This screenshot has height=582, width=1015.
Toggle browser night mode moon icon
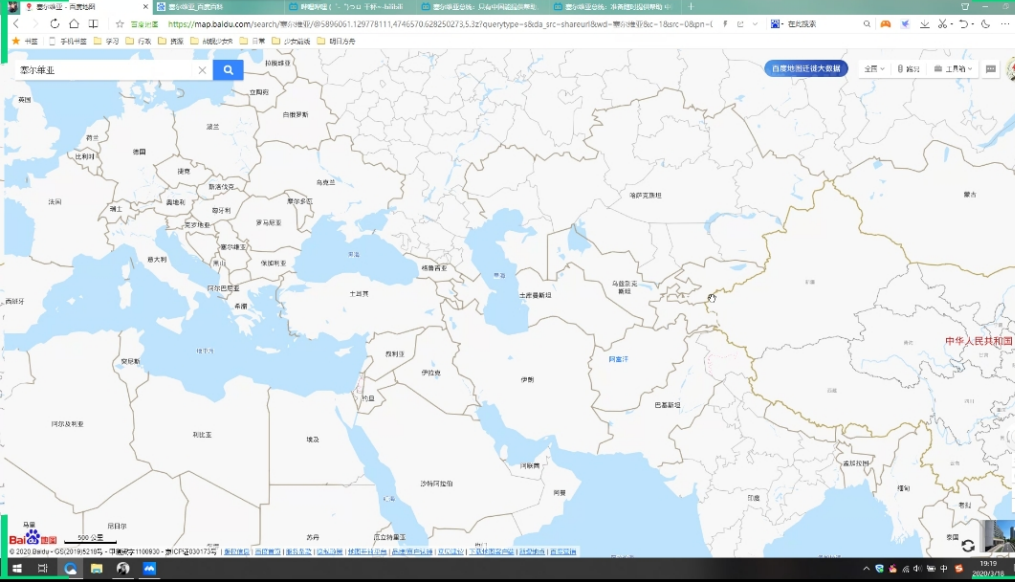[986, 23]
